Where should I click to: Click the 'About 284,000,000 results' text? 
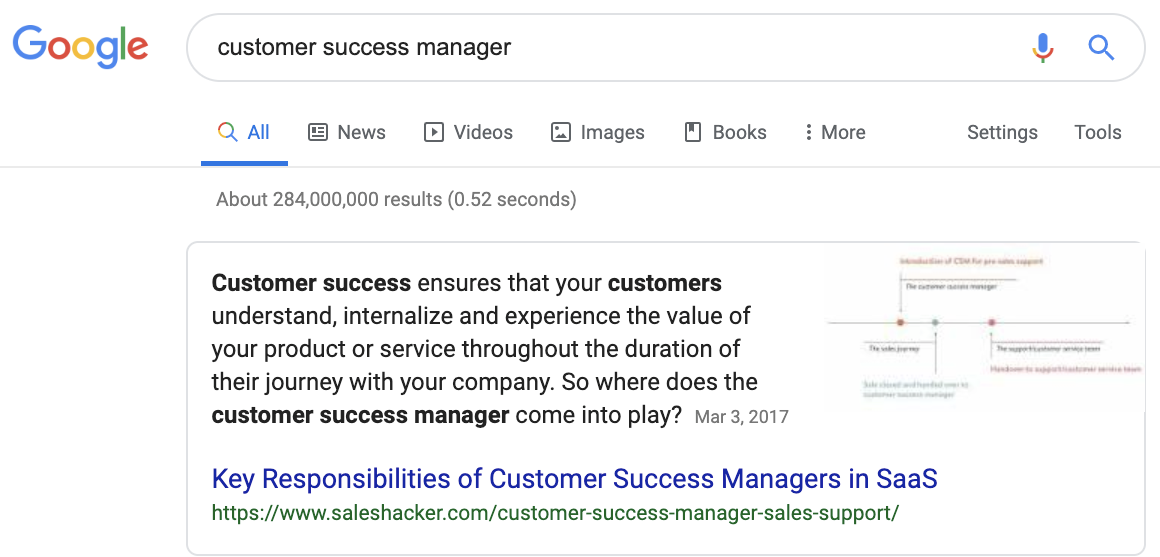click(x=396, y=199)
